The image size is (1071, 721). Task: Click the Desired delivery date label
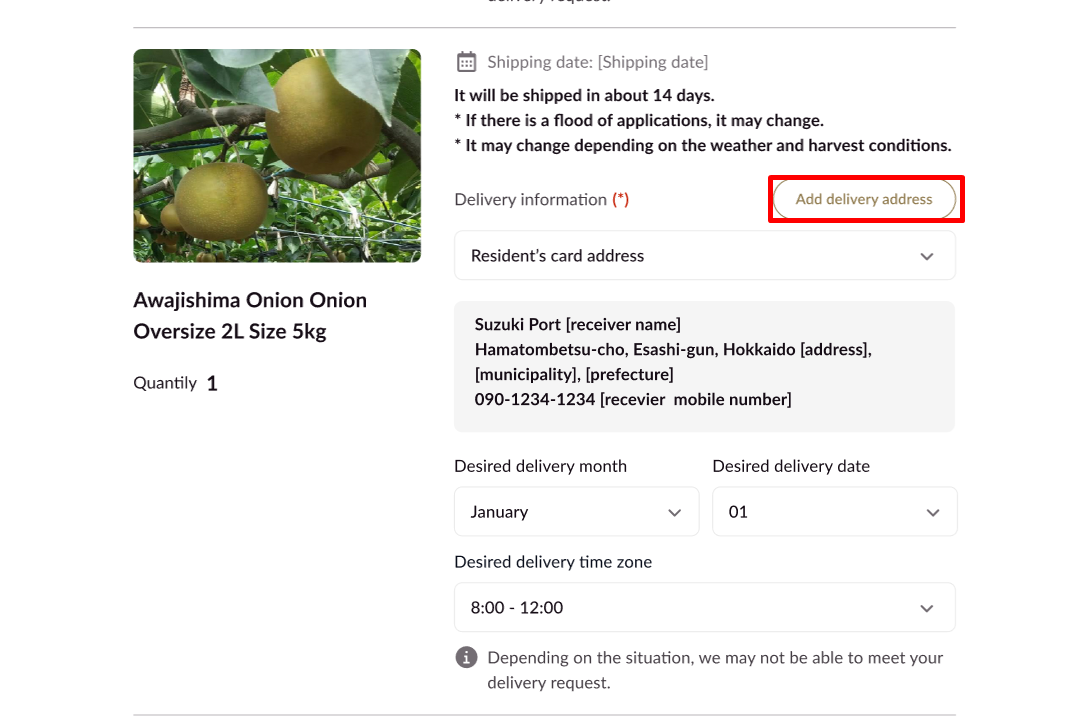pyautogui.click(x=791, y=466)
